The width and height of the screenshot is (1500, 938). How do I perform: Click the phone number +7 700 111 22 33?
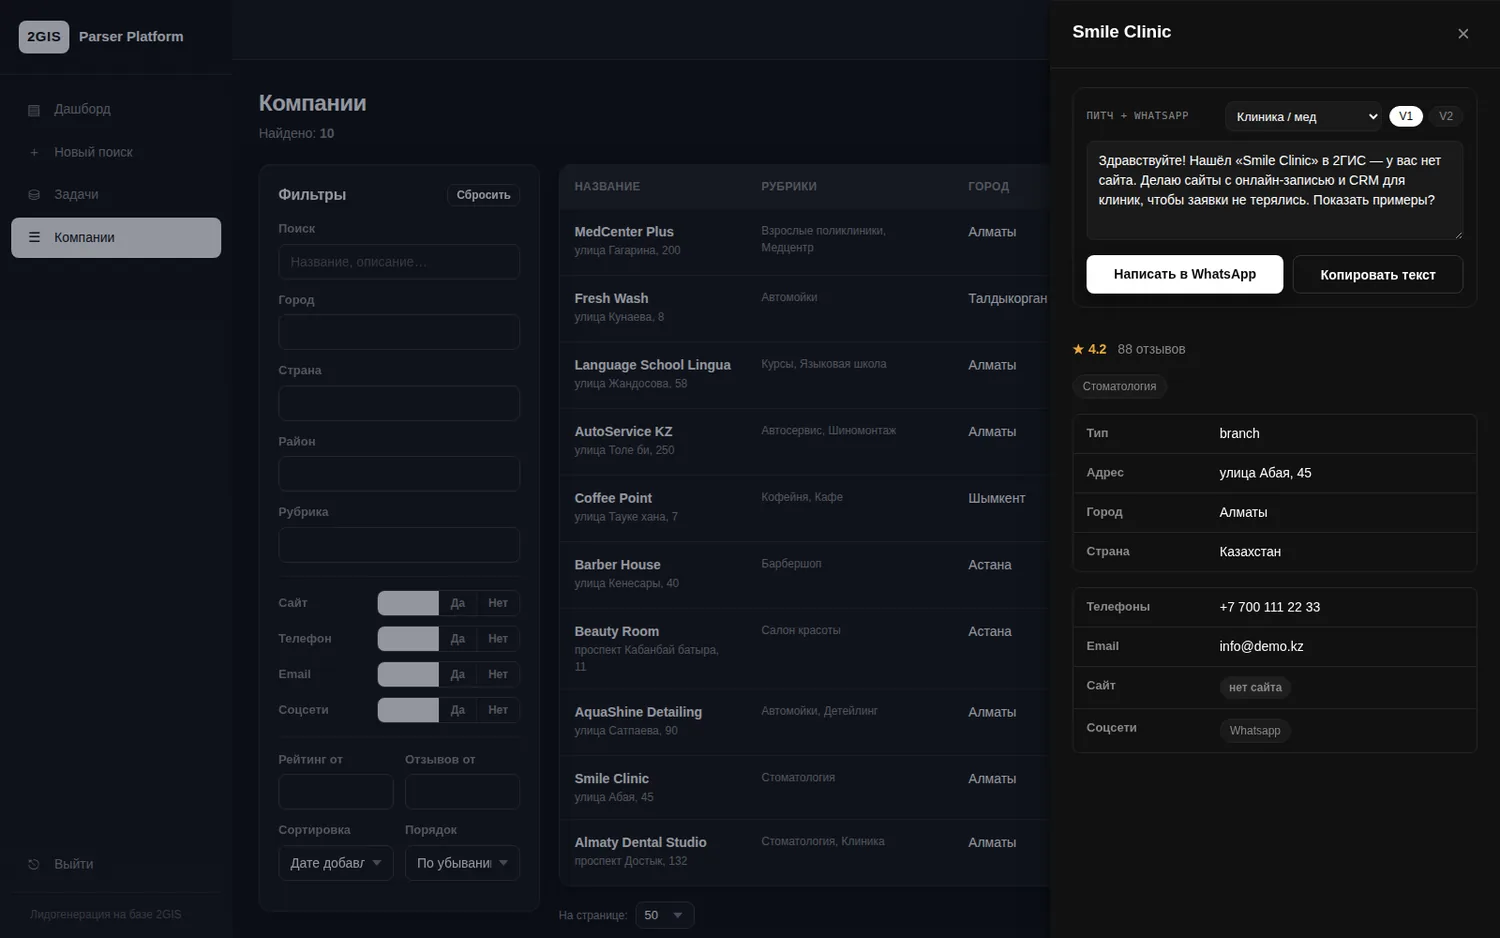1270,607
